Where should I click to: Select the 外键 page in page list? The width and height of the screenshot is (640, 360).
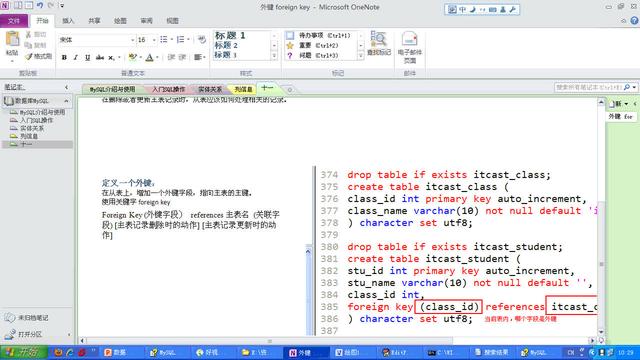coord(620,117)
